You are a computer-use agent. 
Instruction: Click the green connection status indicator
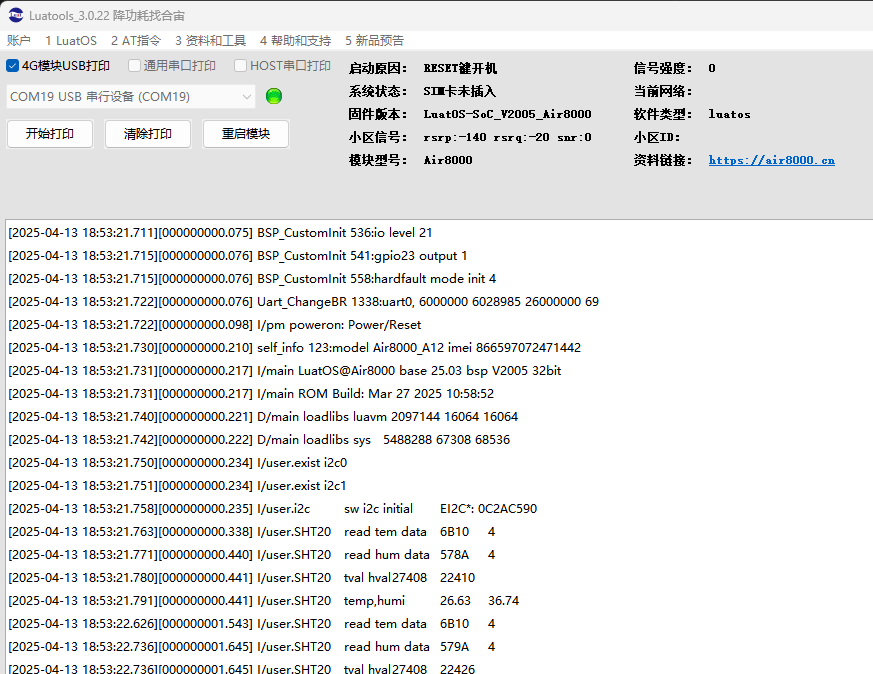pyautogui.click(x=274, y=96)
